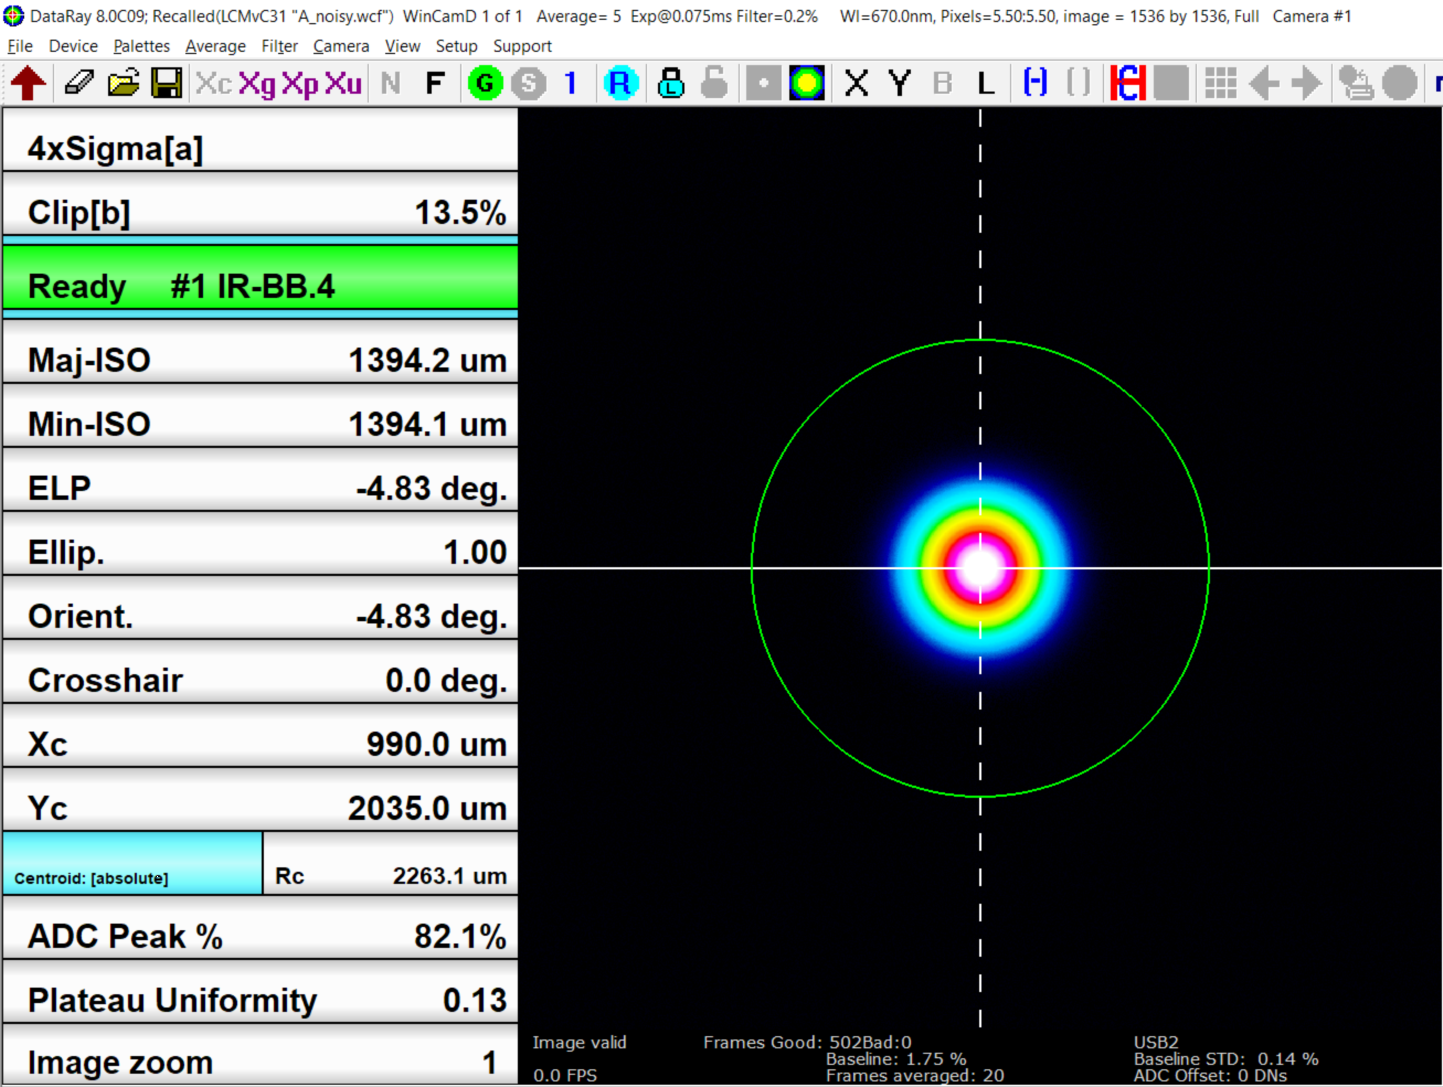Open the View menu

[x=402, y=46]
